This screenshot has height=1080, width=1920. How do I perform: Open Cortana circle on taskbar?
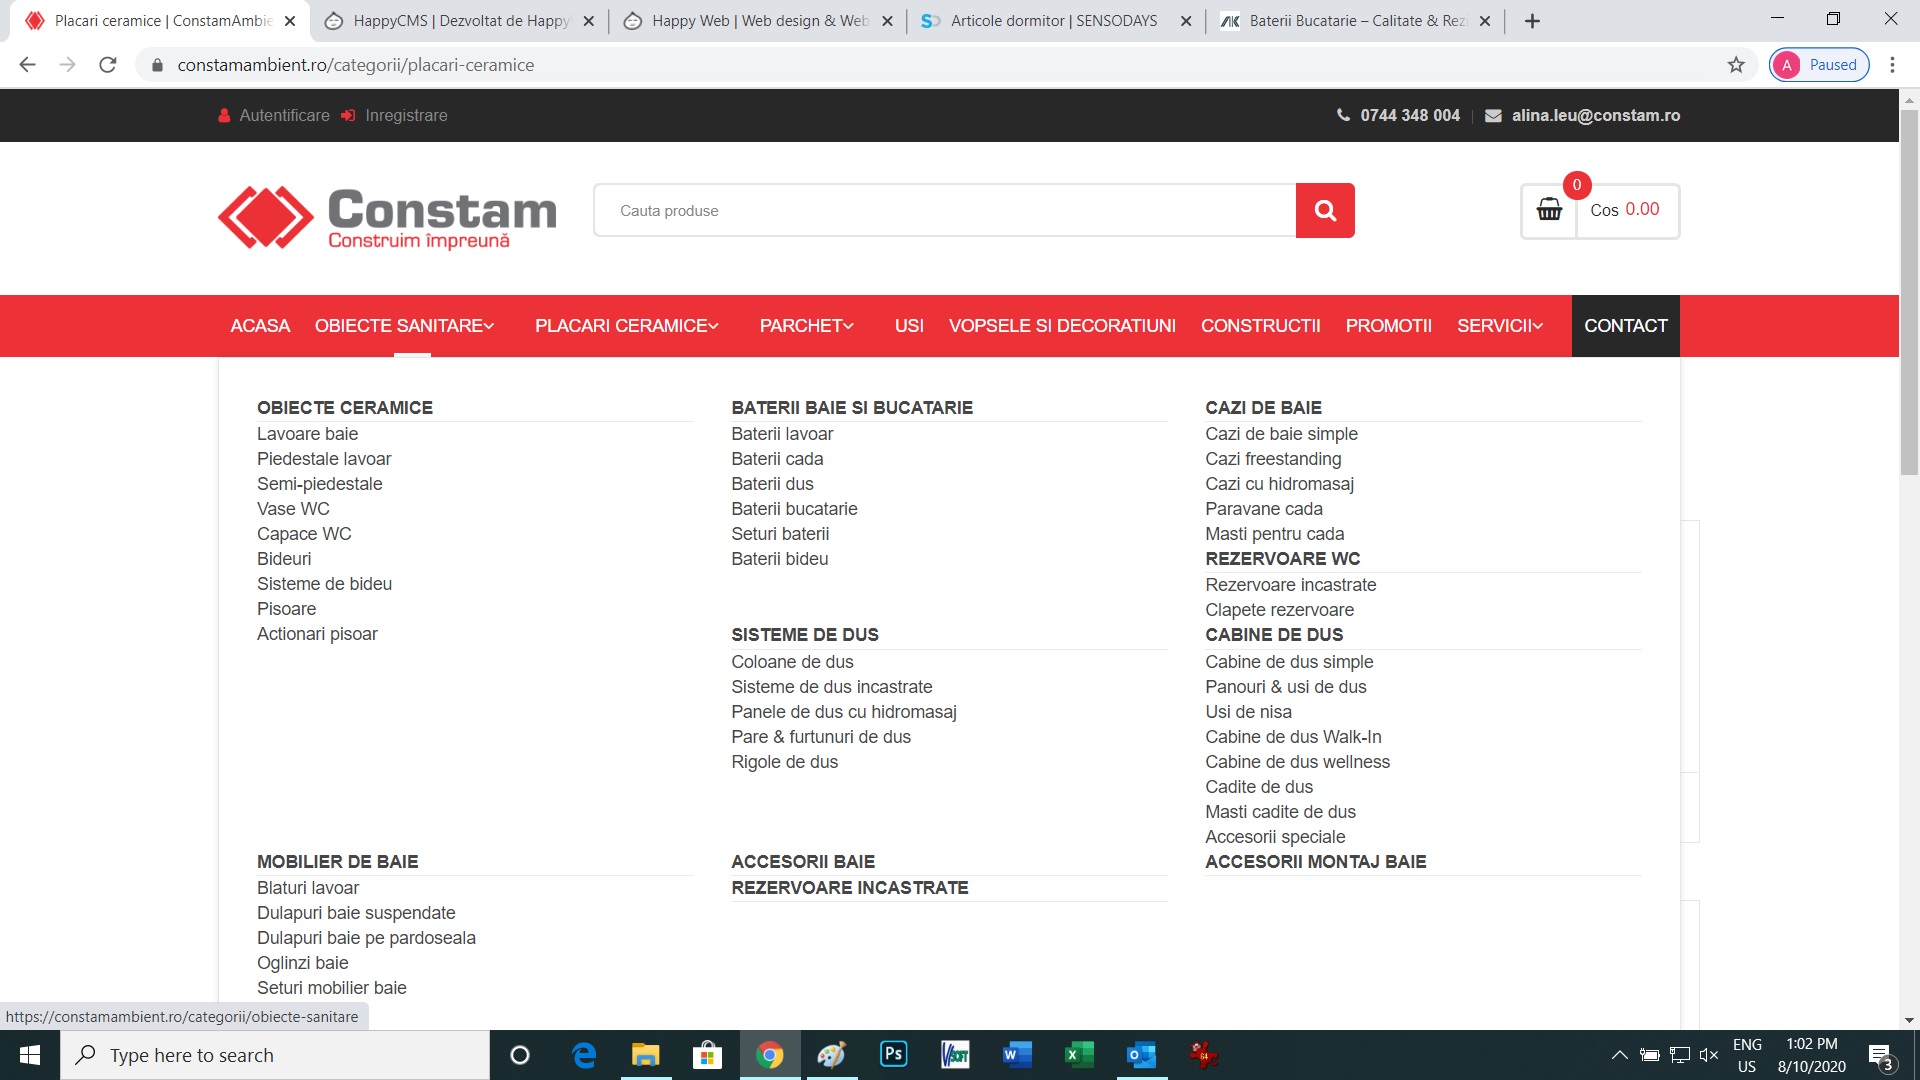(x=520, y=1055)
